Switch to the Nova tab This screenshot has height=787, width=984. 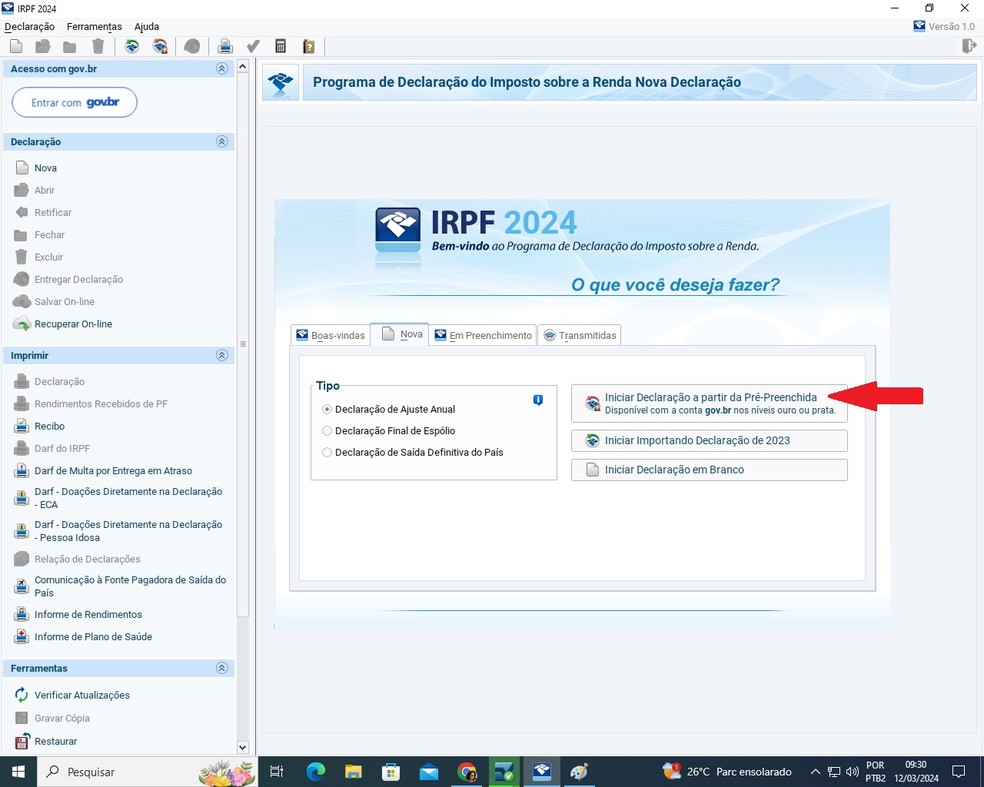[x=400, y=334]
